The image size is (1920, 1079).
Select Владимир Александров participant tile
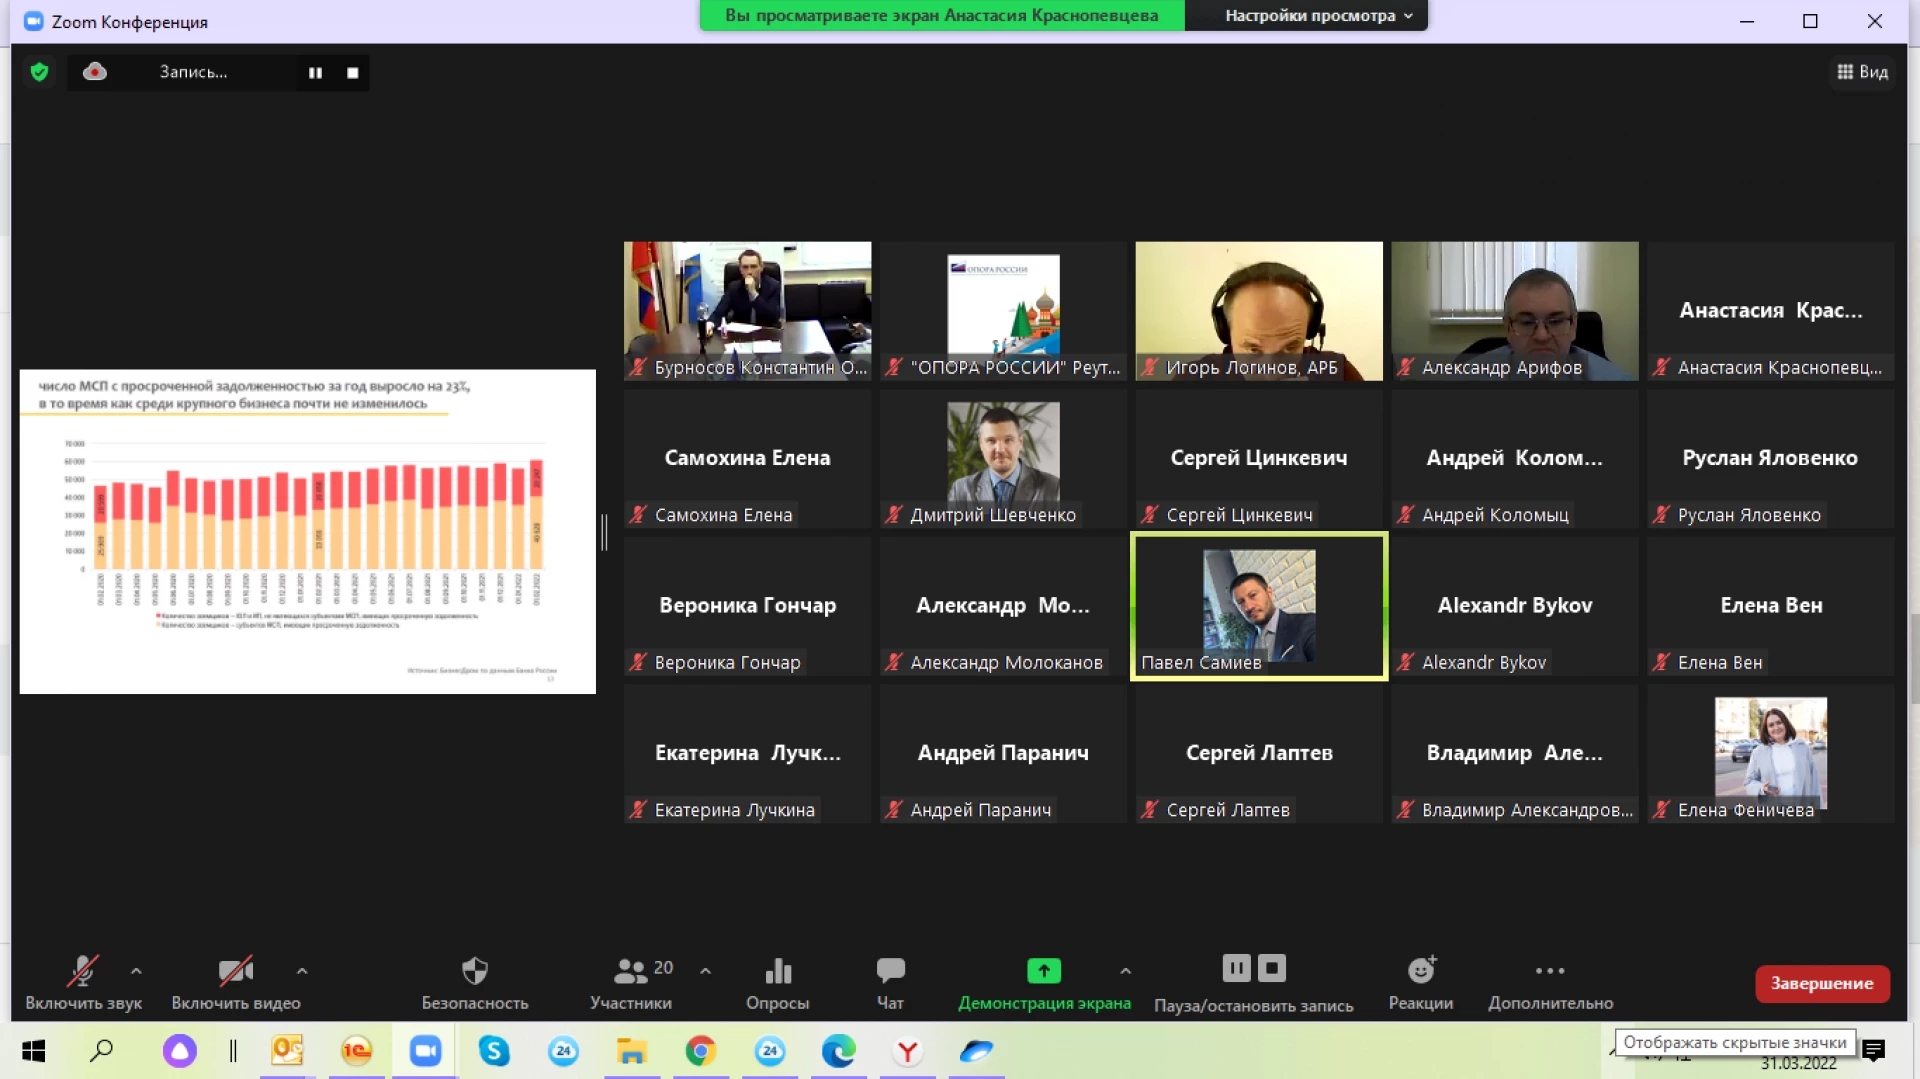click(x=1515, y=754)
